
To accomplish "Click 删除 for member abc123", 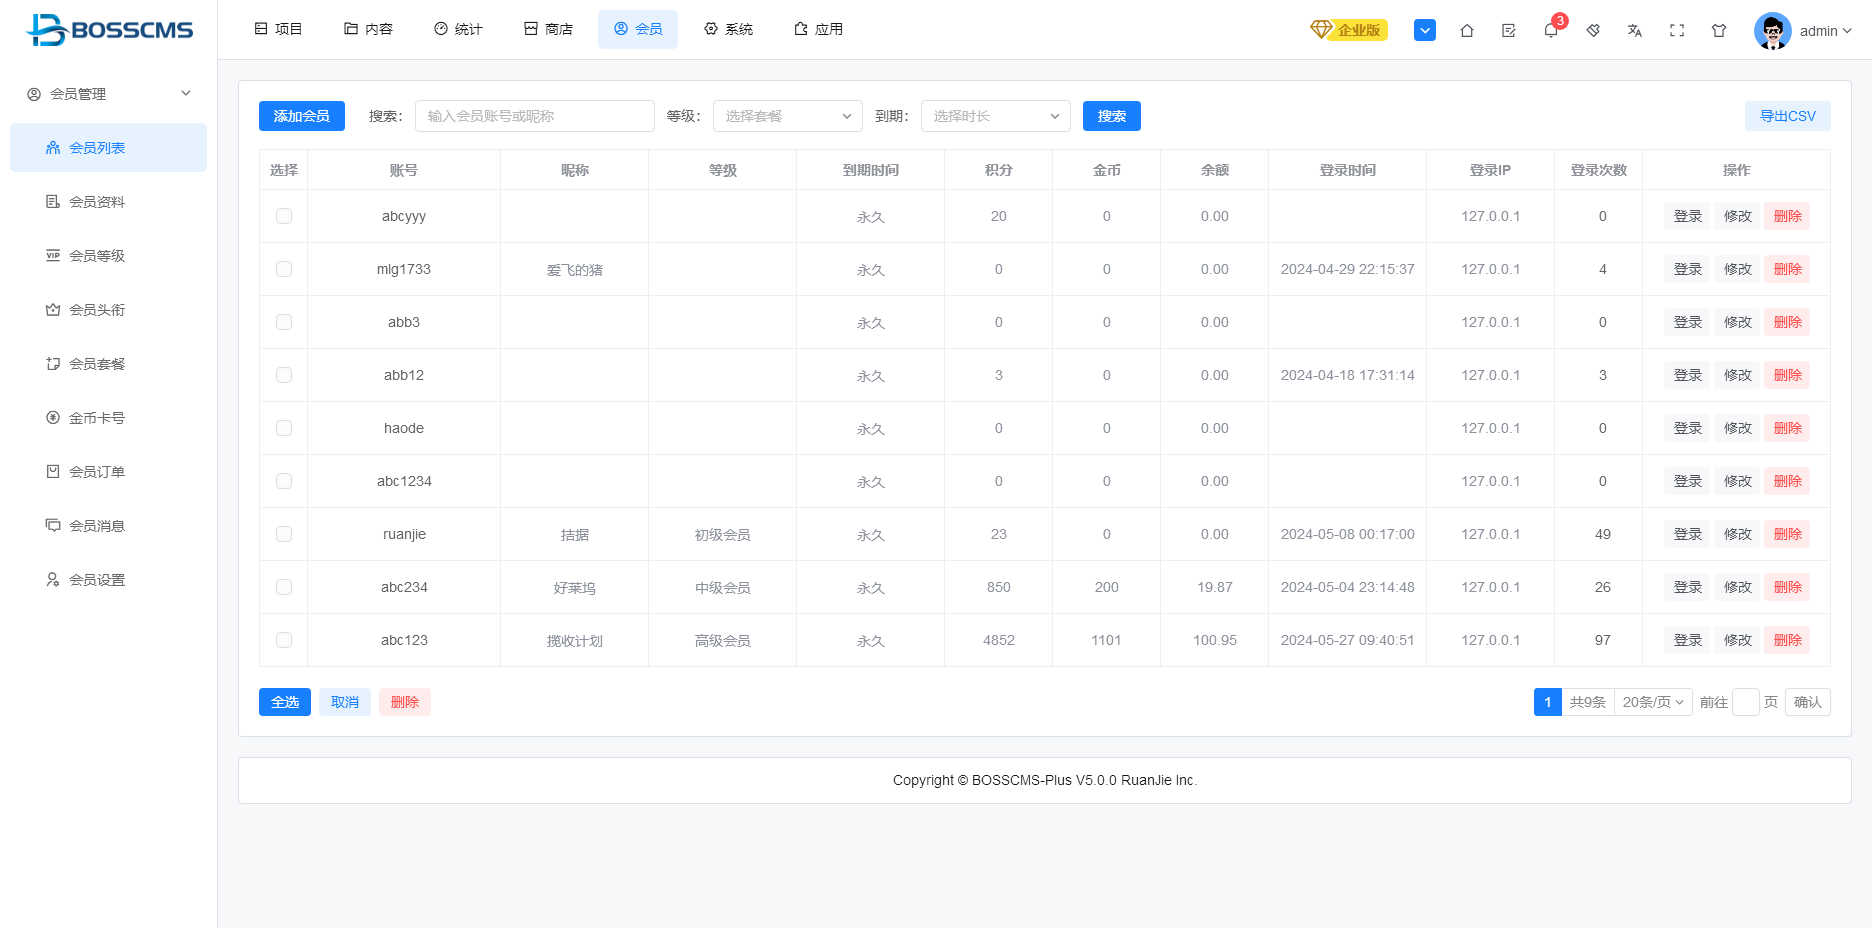I will pyautogui.click(x=1787, y=640).
